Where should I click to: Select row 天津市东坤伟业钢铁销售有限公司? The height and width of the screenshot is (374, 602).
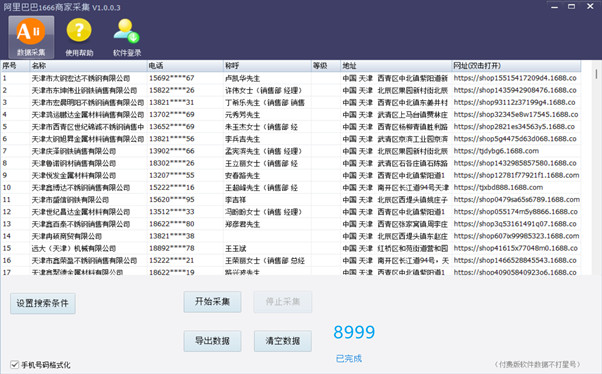[291, 90]
